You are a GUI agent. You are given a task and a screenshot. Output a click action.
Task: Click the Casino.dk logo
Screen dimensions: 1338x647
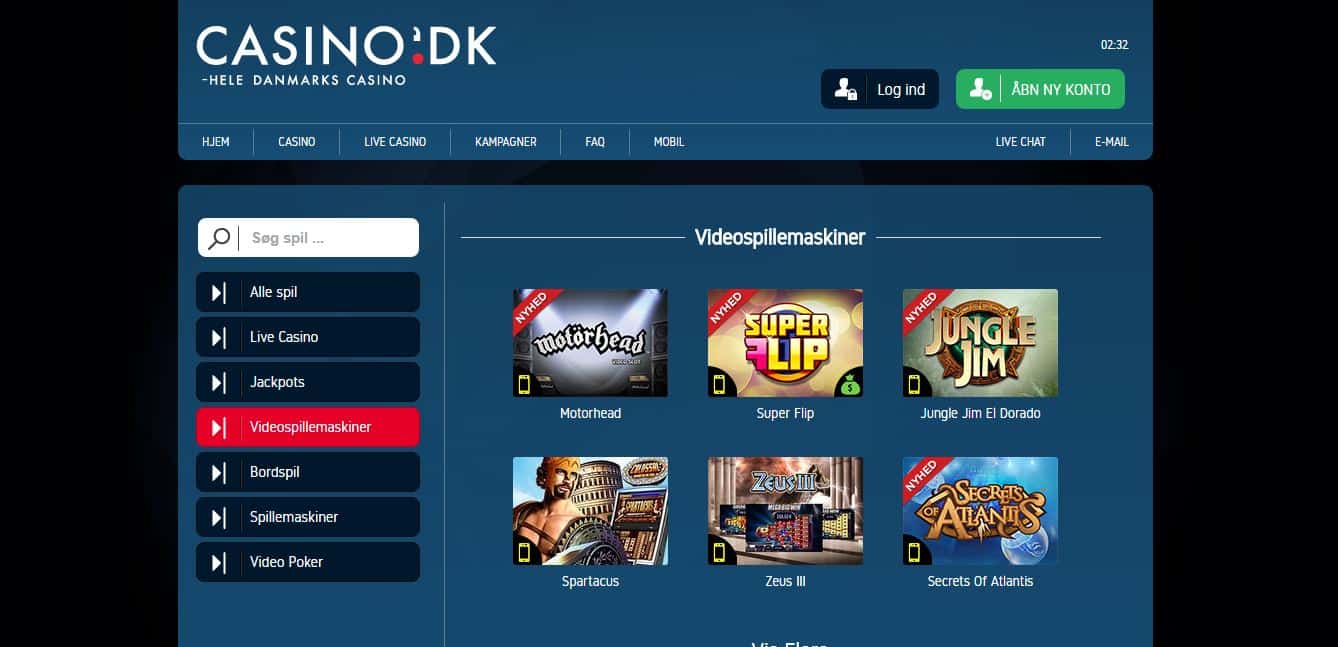point(346,56)
